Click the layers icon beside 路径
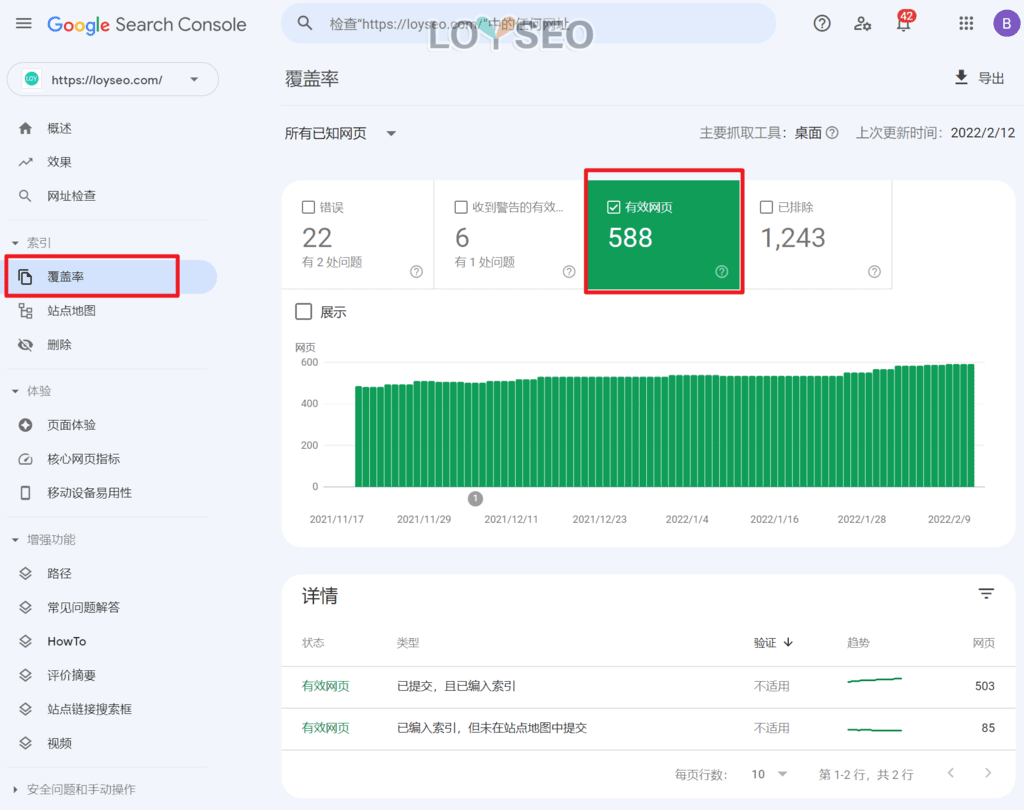1024x810 pixels. (25, 574)
